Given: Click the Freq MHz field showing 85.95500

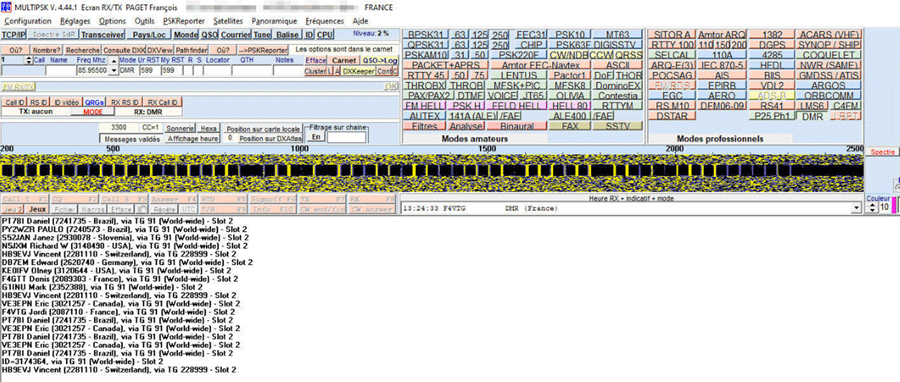Looking at the screenshot, I should pos(92,71).
